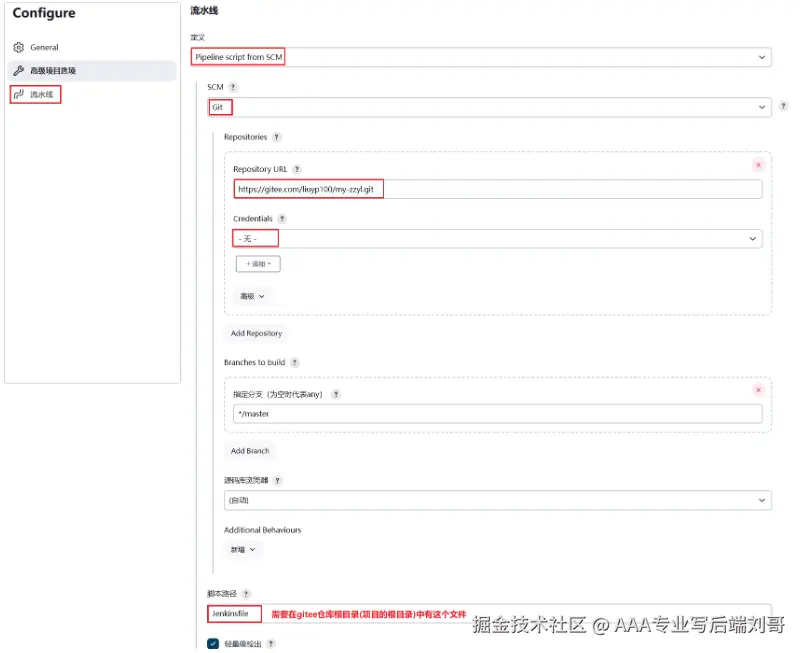Show help for 轻量级检出
This screenshot has height=653, width=803.
point(271,644)
